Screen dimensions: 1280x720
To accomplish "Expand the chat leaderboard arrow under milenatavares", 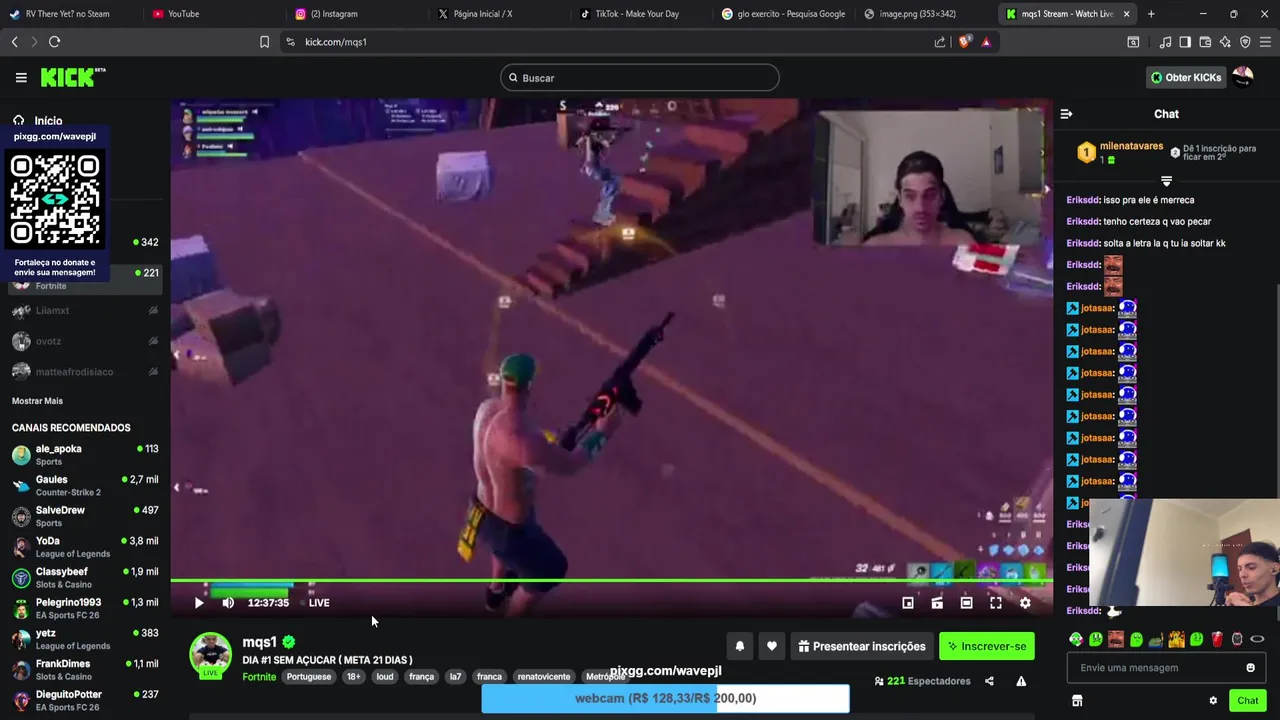I will click(1166, 181).
